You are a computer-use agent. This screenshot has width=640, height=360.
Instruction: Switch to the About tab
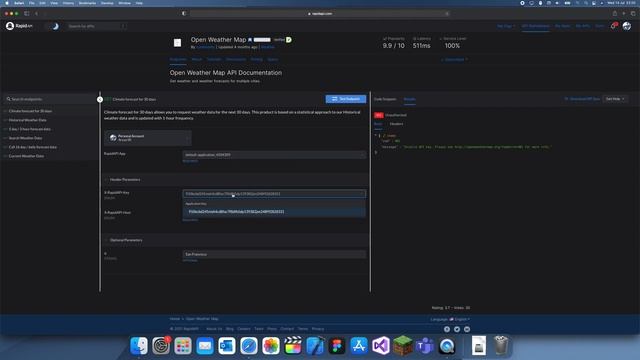197,59
